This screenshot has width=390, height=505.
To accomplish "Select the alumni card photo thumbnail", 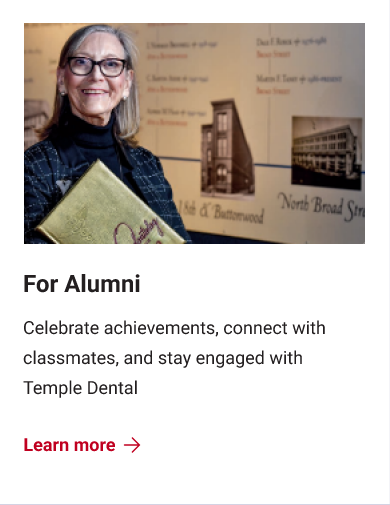I will (194, 133).
